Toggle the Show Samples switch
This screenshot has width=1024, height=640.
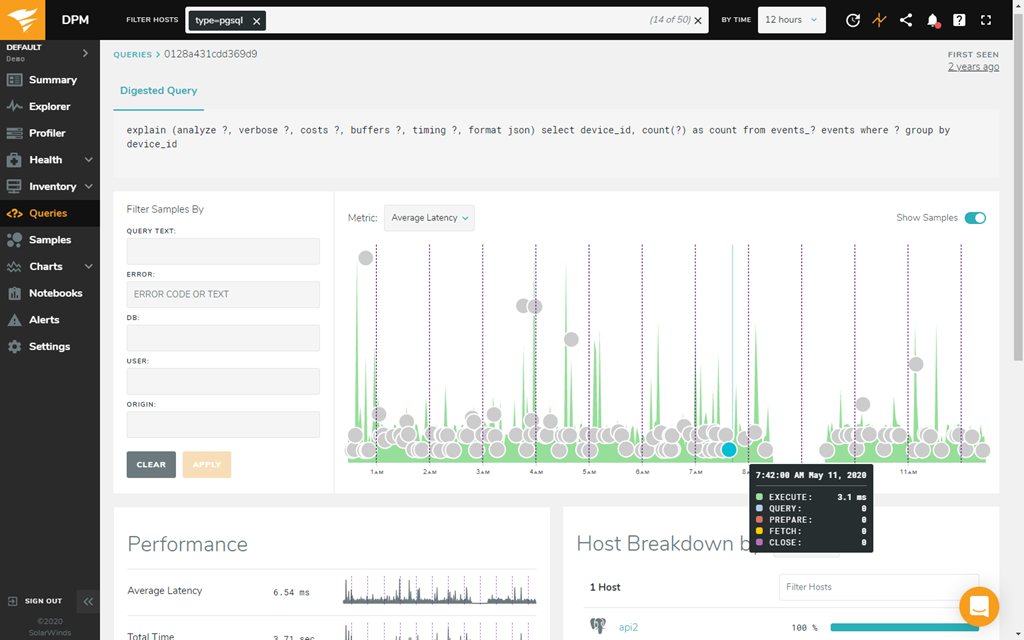[974, 218]
